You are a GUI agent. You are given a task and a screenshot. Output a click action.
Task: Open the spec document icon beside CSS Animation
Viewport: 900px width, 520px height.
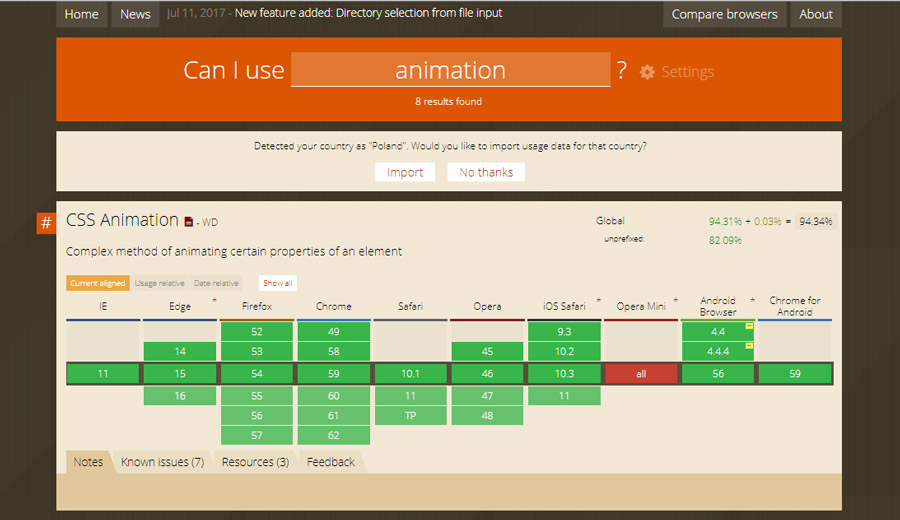click(188, 222)
